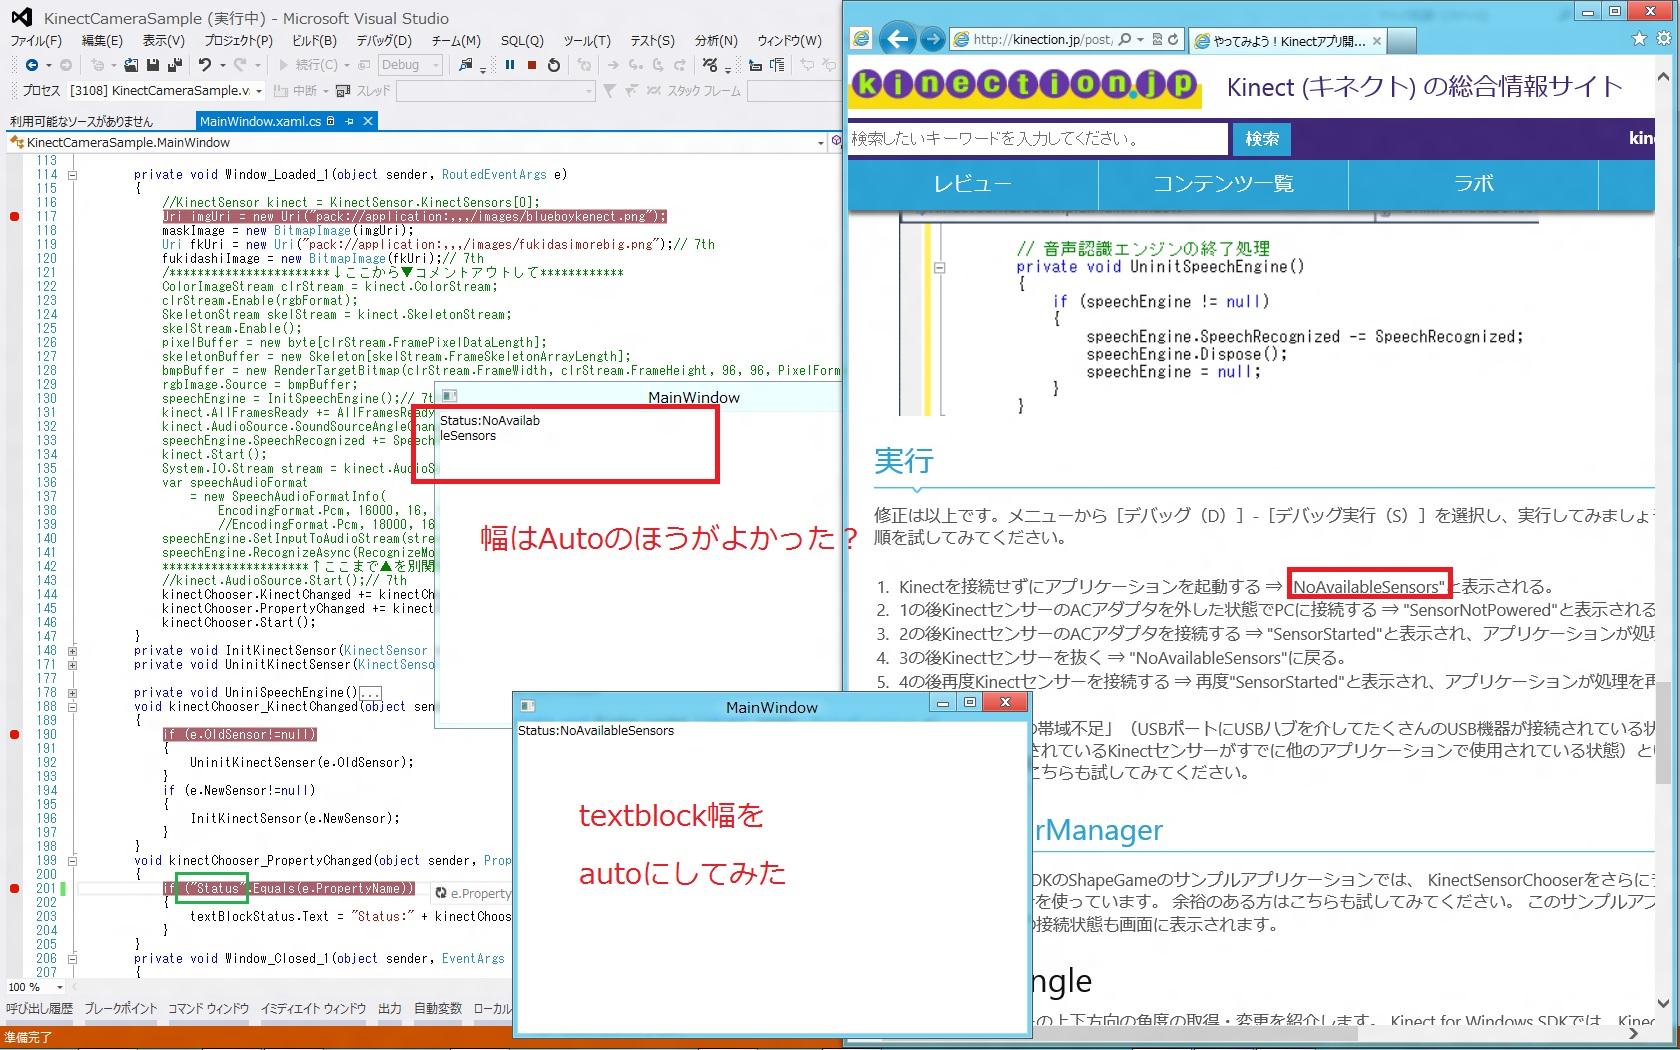The height and width of the screenshot is (1050, 1680).
Task: Toggle compatibility view icon in address bar
Action: [x=1157, y=39]
